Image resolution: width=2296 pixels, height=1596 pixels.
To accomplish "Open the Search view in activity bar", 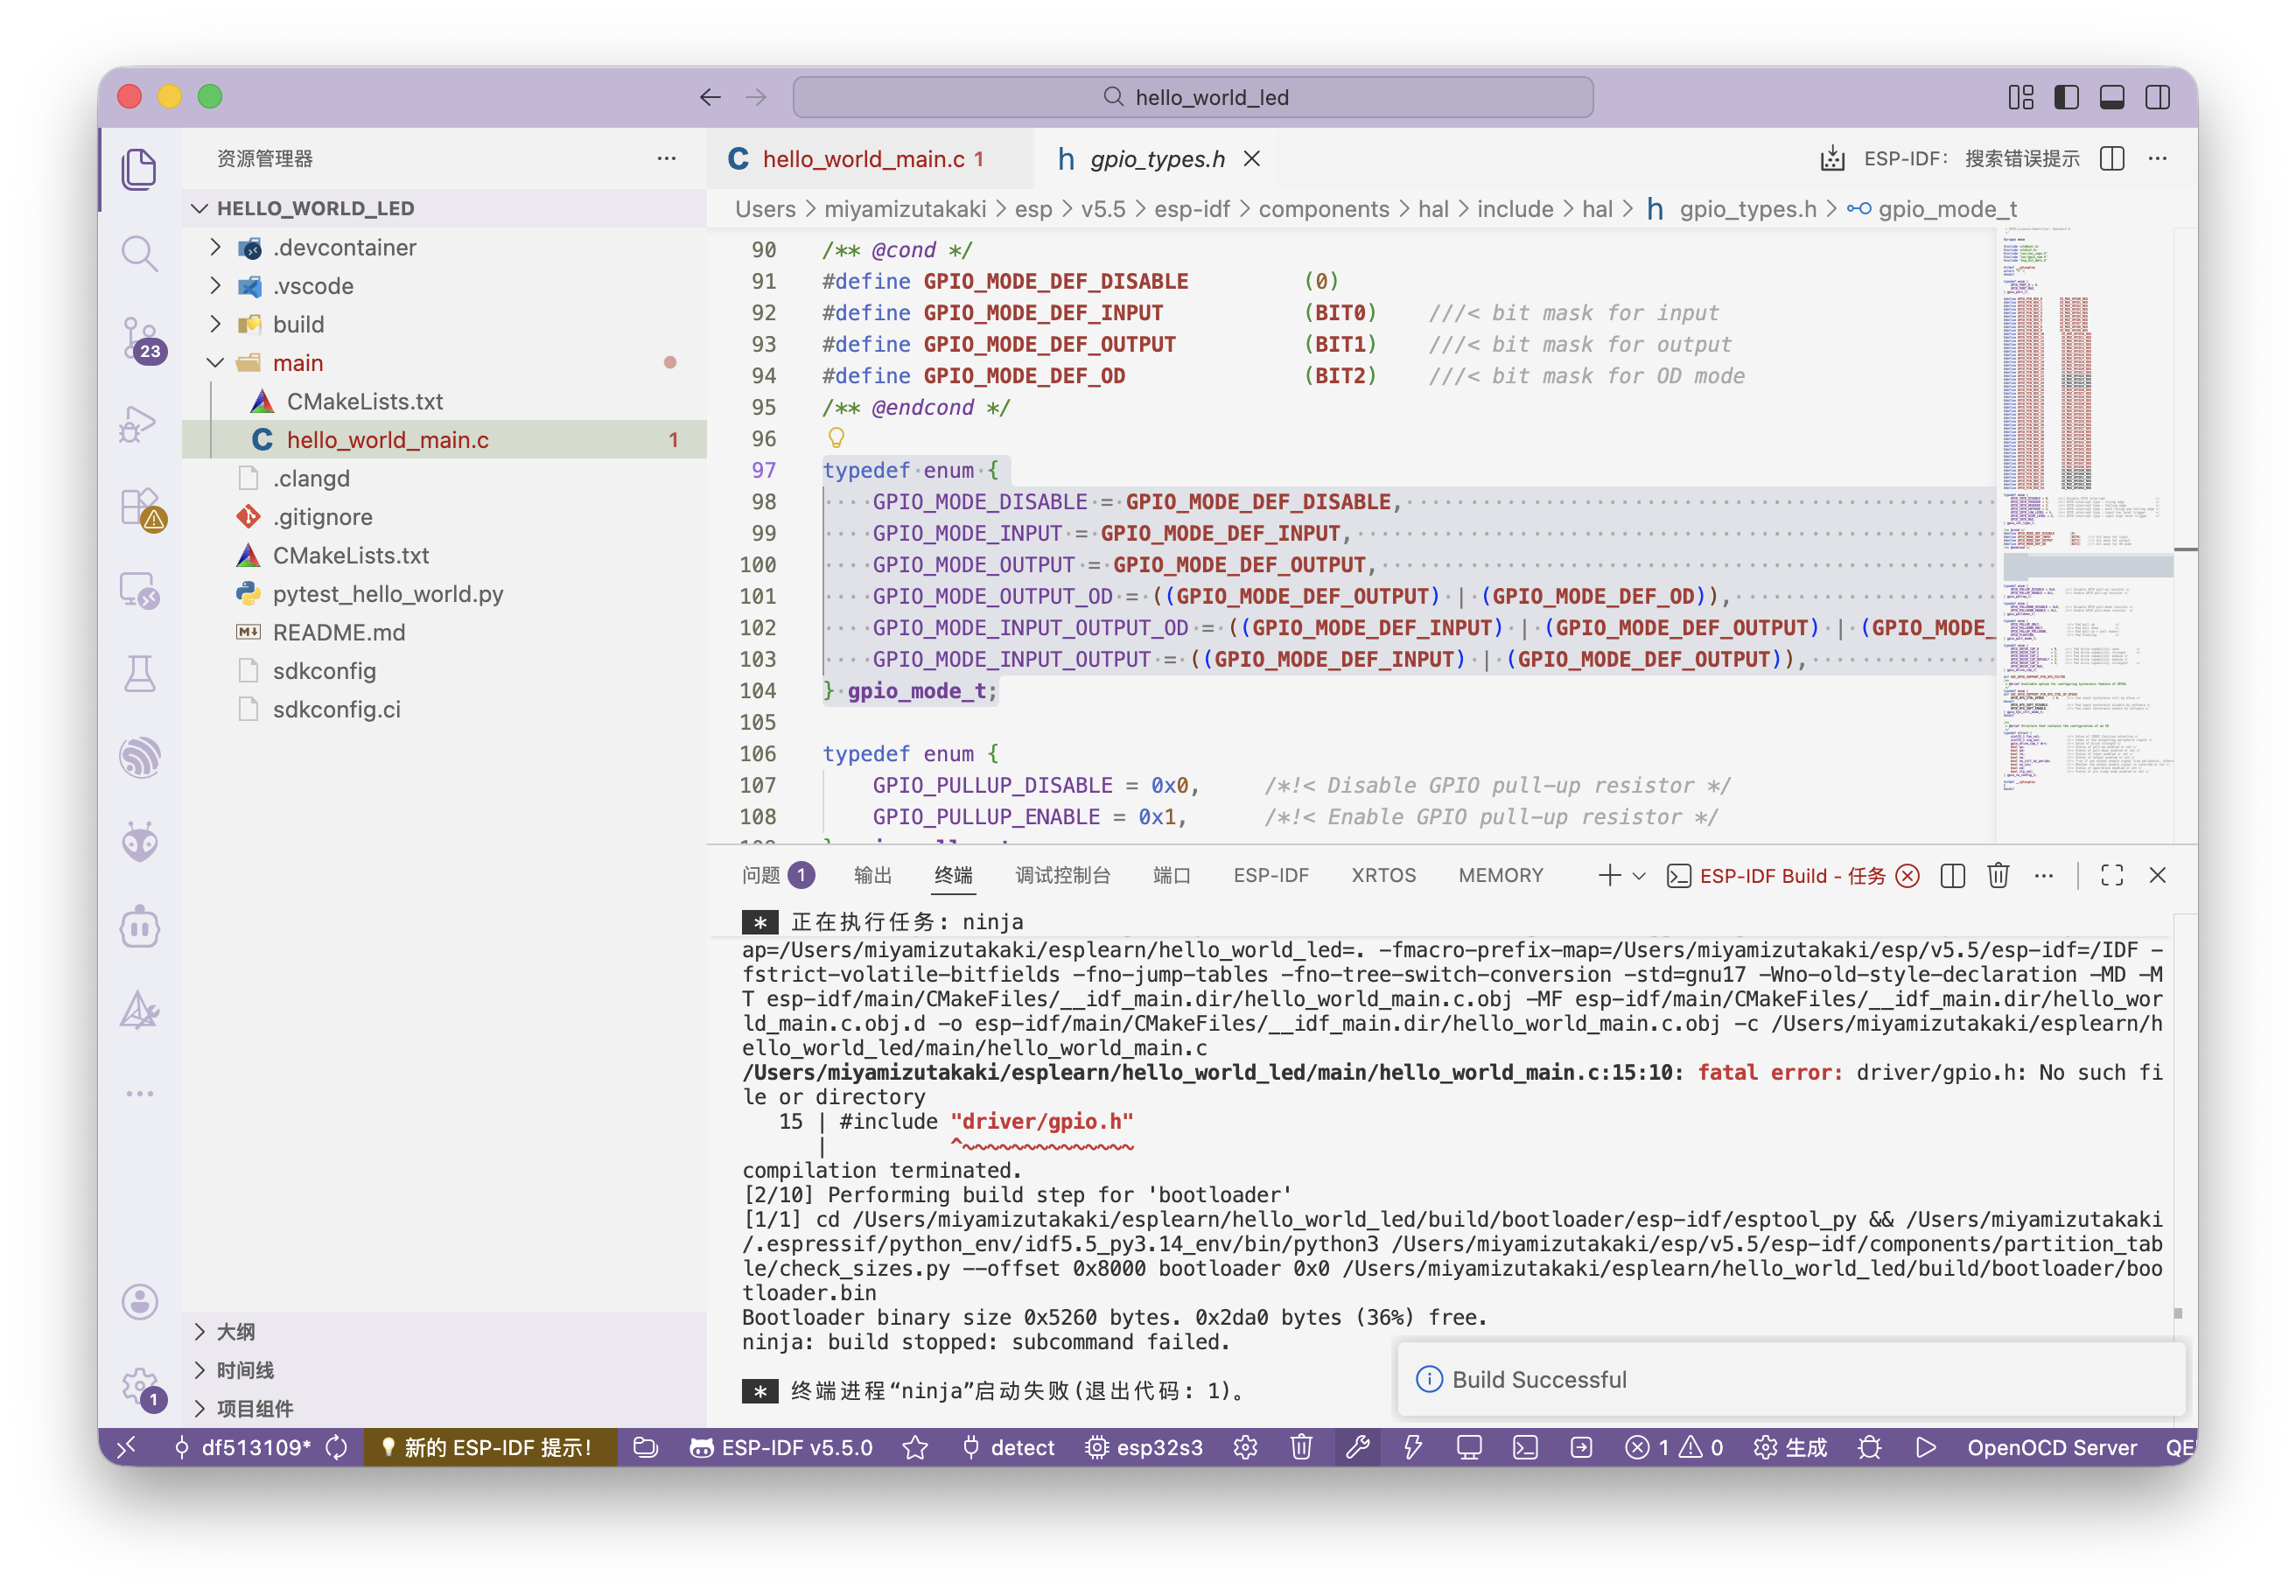I will tap(139, 253).
